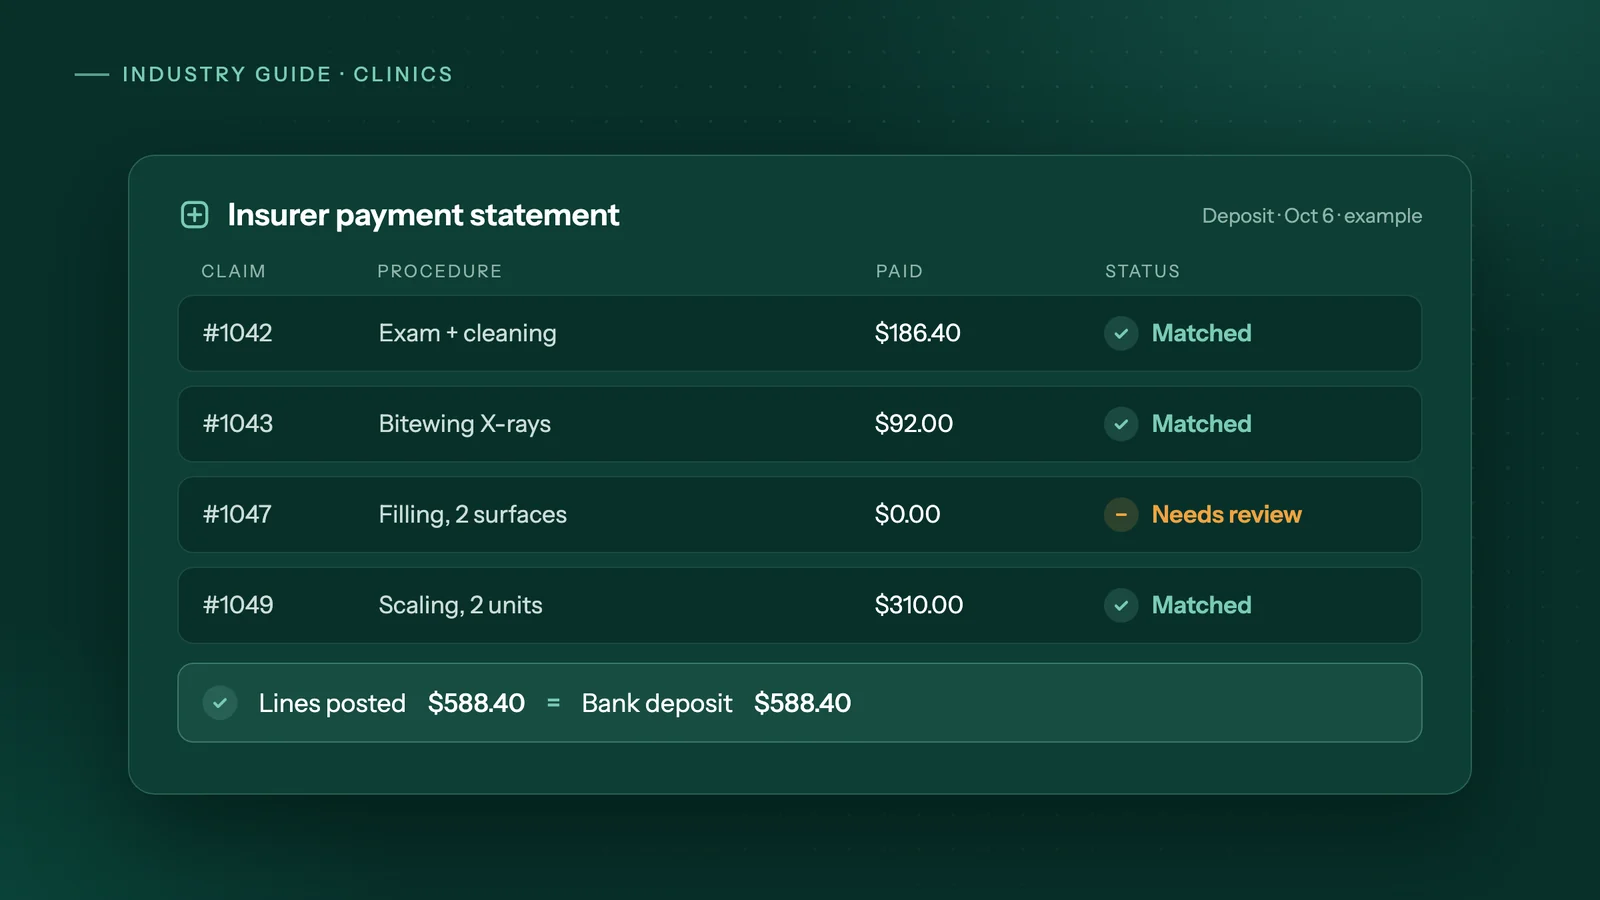Click the $92.00 paid amount
Image resolution: width=1600 pixels, height=900 pixels.
(913, 424)
